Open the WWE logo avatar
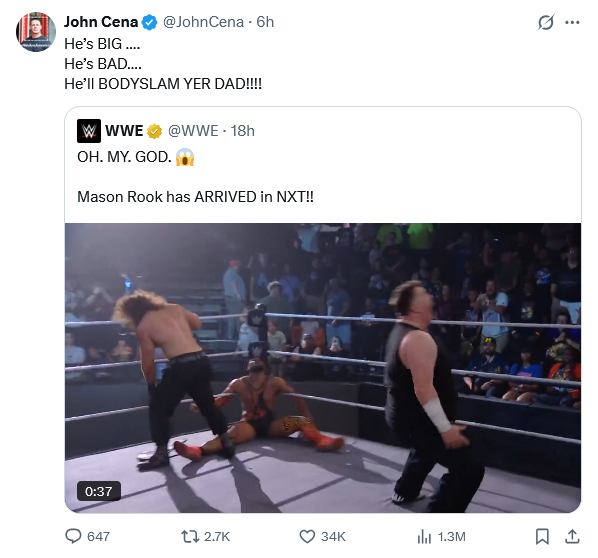This screenshot has height=558, width=598. (x=89, y=131)
